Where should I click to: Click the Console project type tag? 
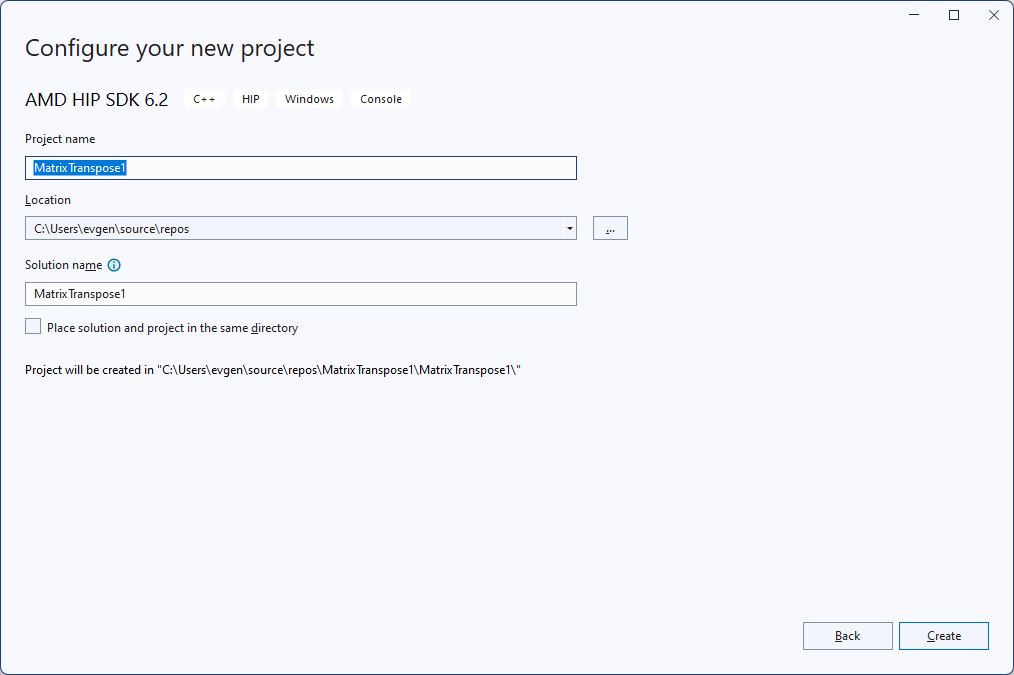tap(381, 99)
